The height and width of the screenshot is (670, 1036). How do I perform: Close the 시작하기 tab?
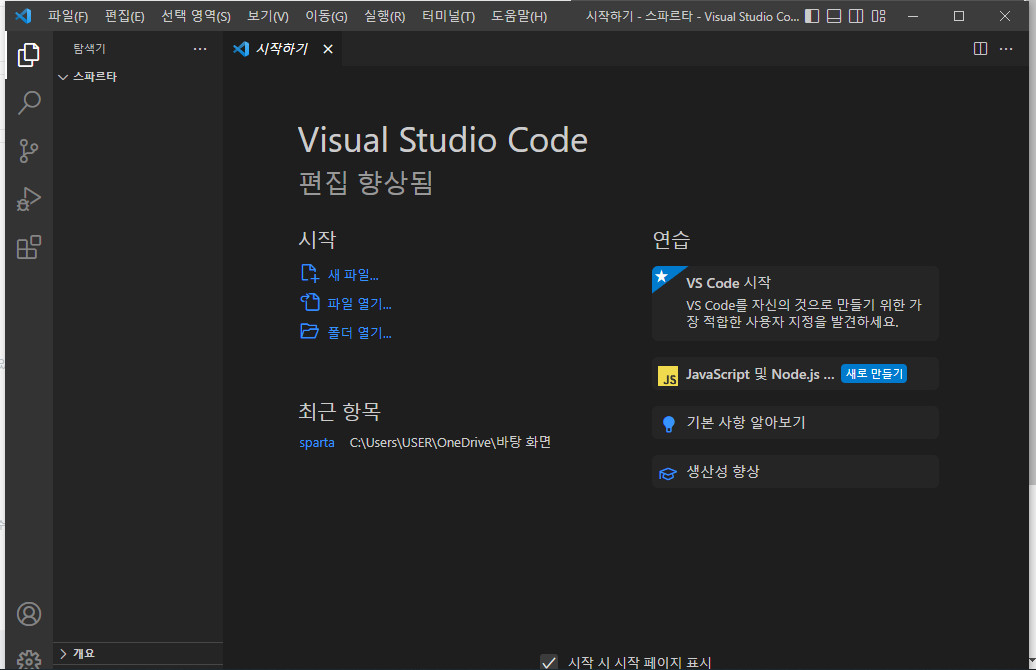[328, 49]
